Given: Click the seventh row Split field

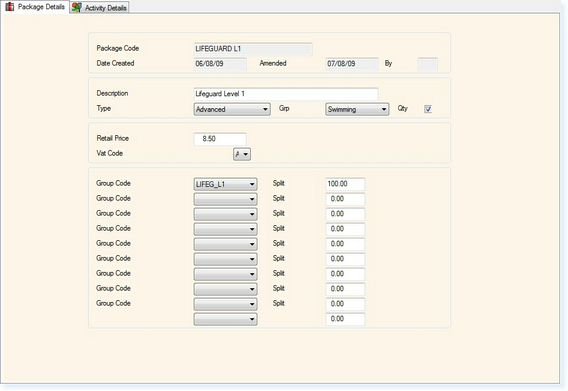Looking at the screenshot, I should tap(345, 274).
